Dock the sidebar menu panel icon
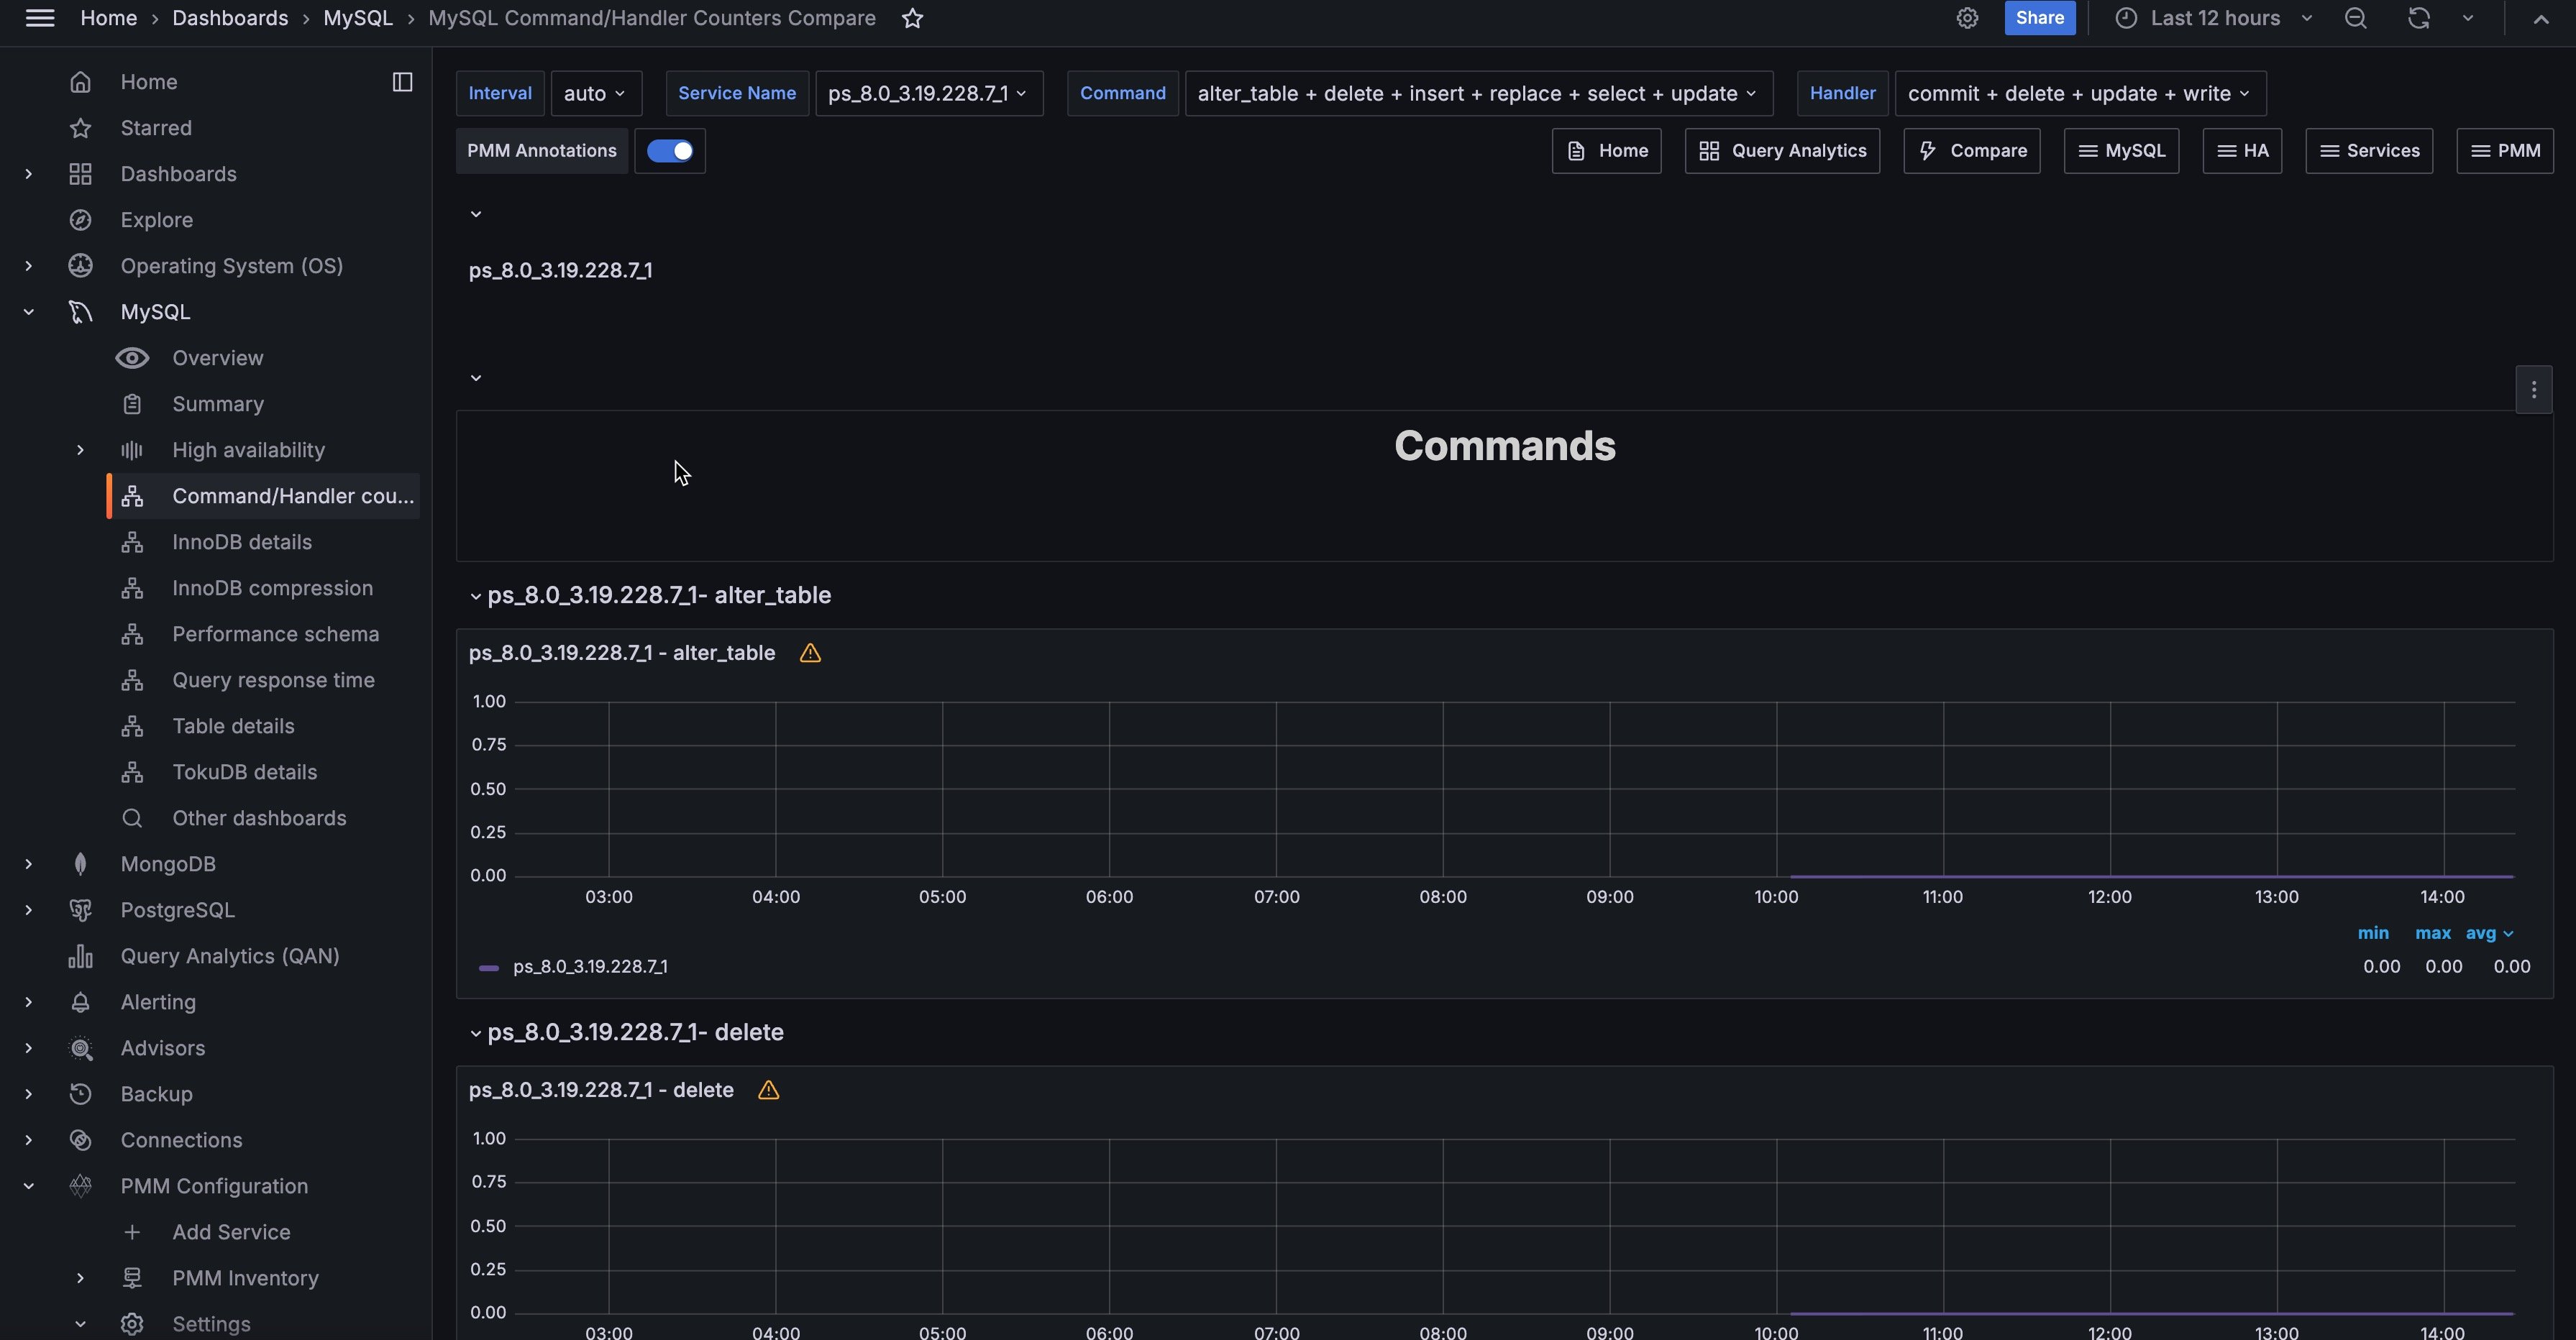Viewport: 2576px width, 1340px height. point(402,82)
